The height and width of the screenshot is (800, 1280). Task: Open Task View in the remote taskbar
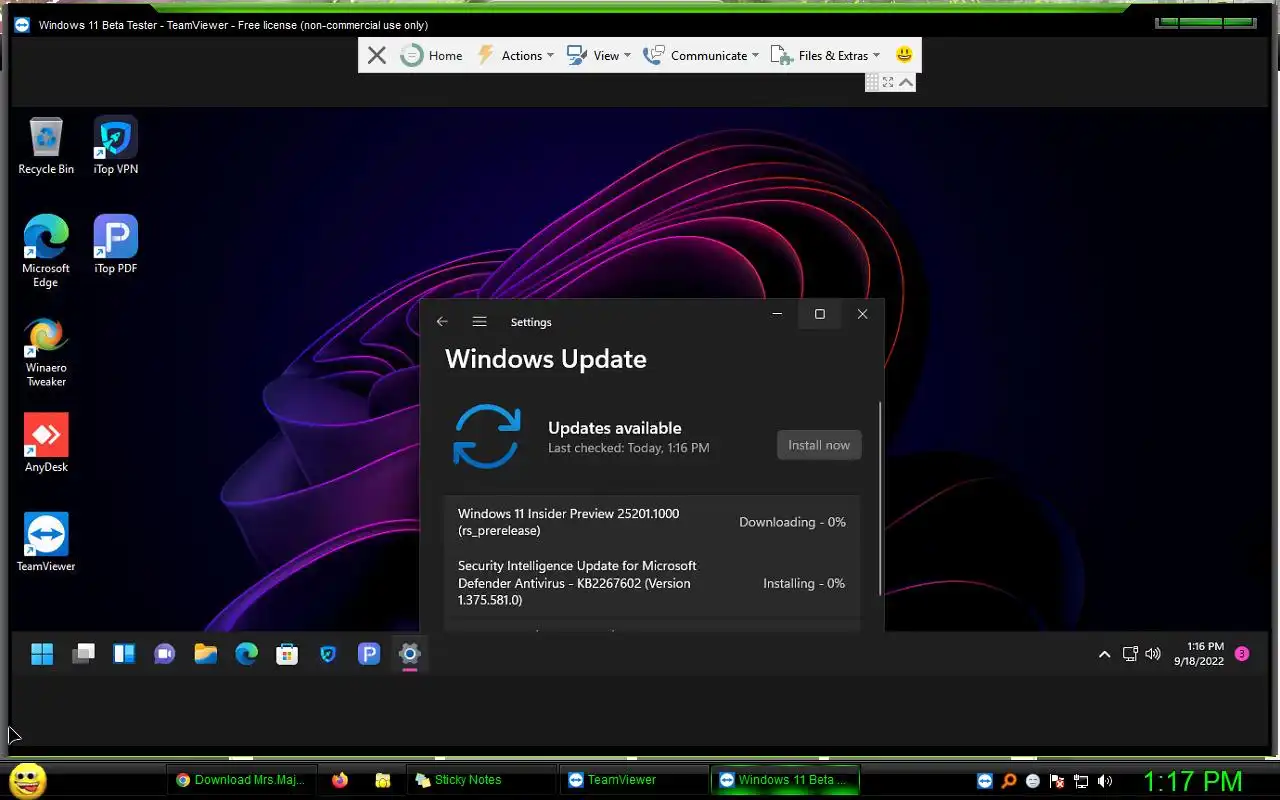pos(83,654)
